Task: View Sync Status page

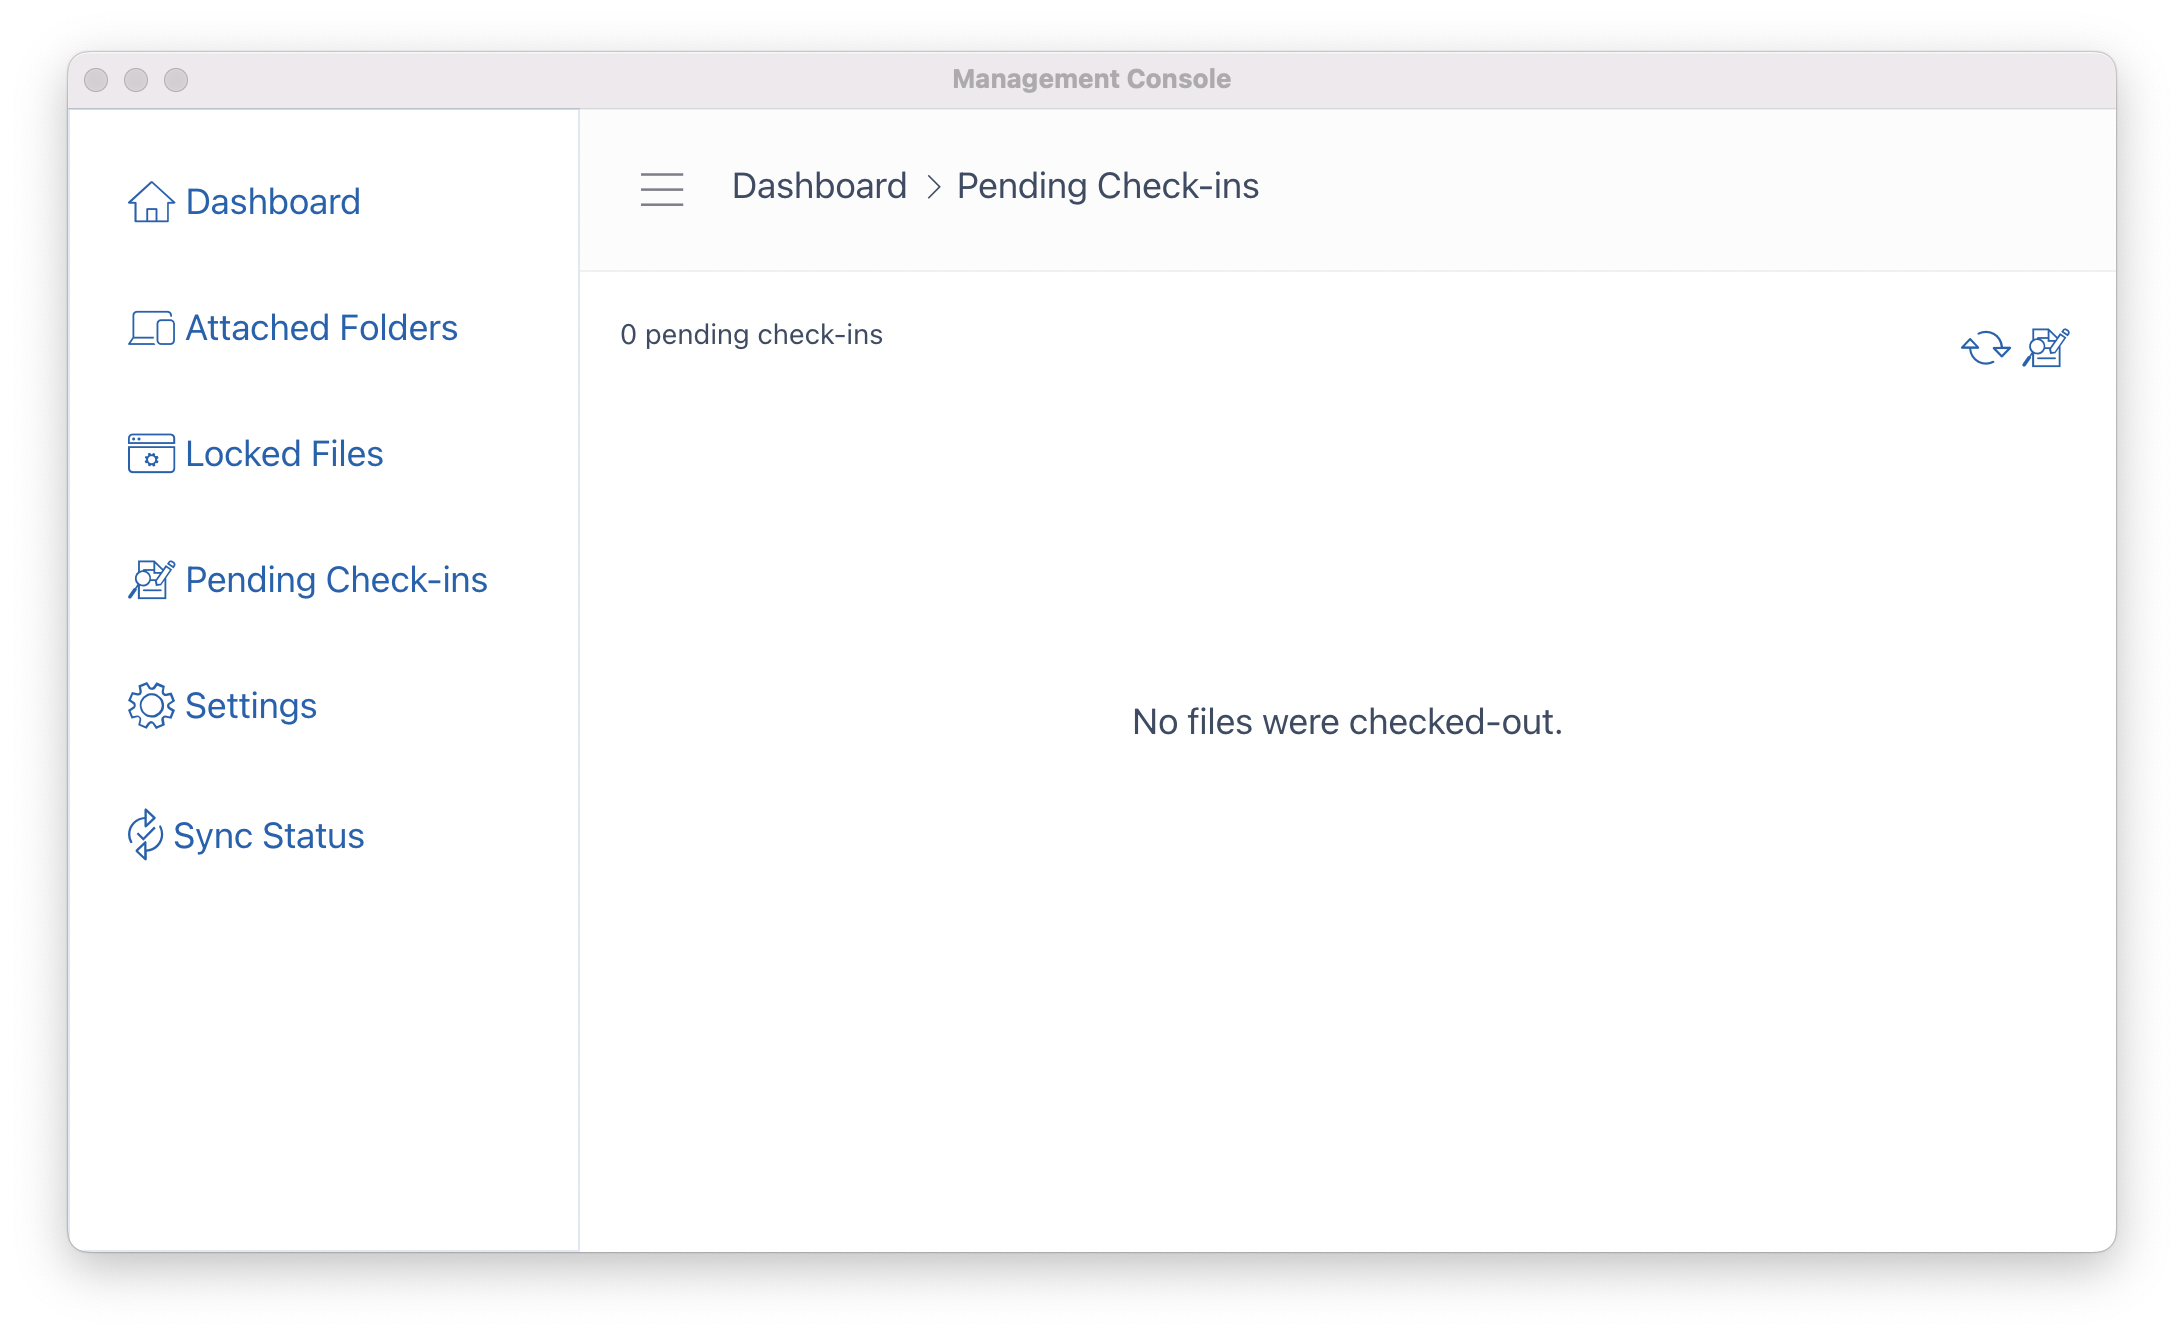Action: click(269, 836)
